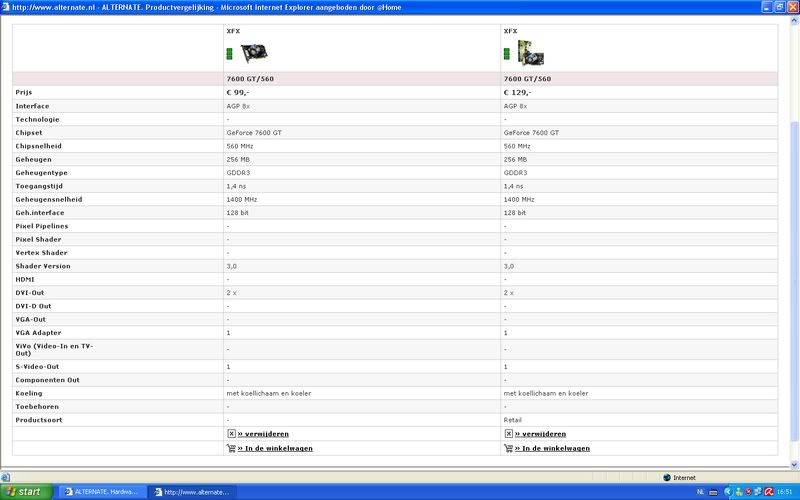Click the 'Koeling' row label

[29, 393]
